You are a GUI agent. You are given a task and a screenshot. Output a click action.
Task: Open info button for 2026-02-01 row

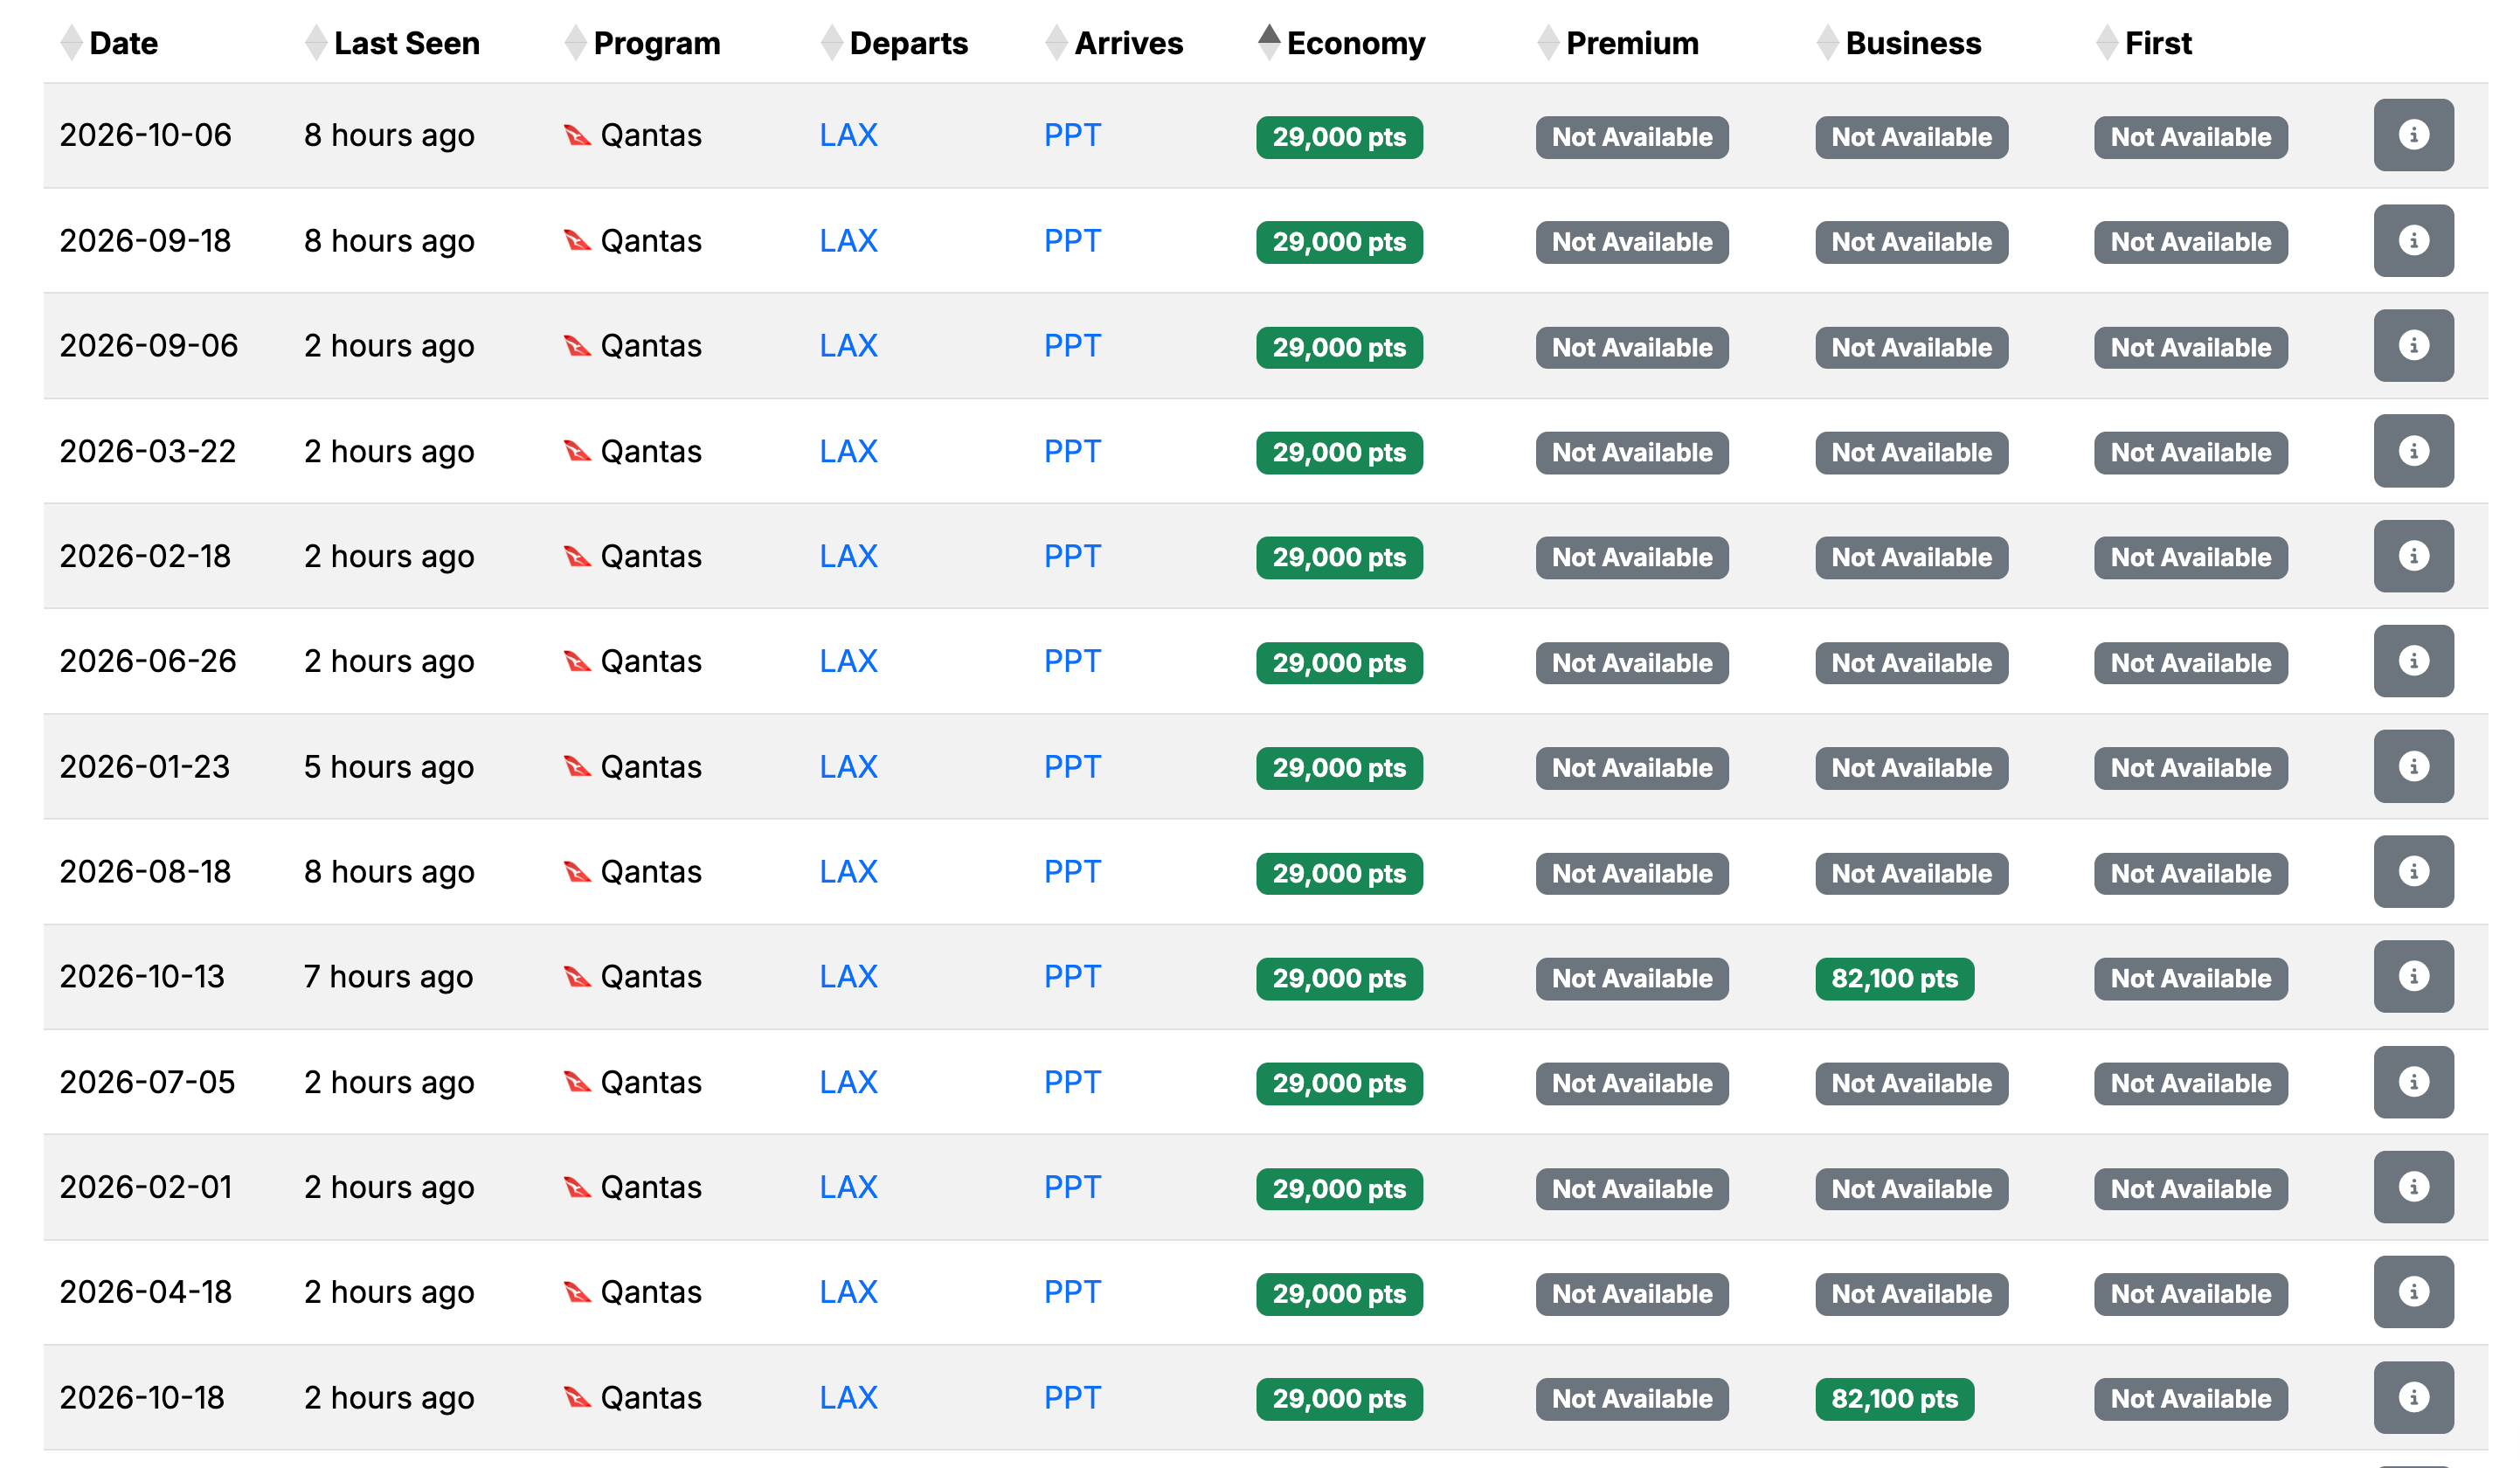click(x=2412, y=1187)
